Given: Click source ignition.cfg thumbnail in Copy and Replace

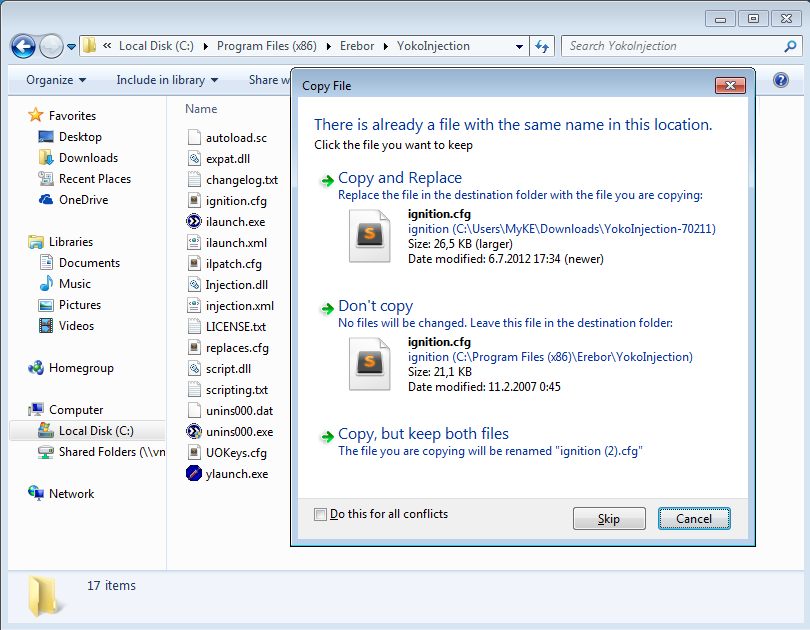Looking at the screenshot, I should [x=369, y=235].
